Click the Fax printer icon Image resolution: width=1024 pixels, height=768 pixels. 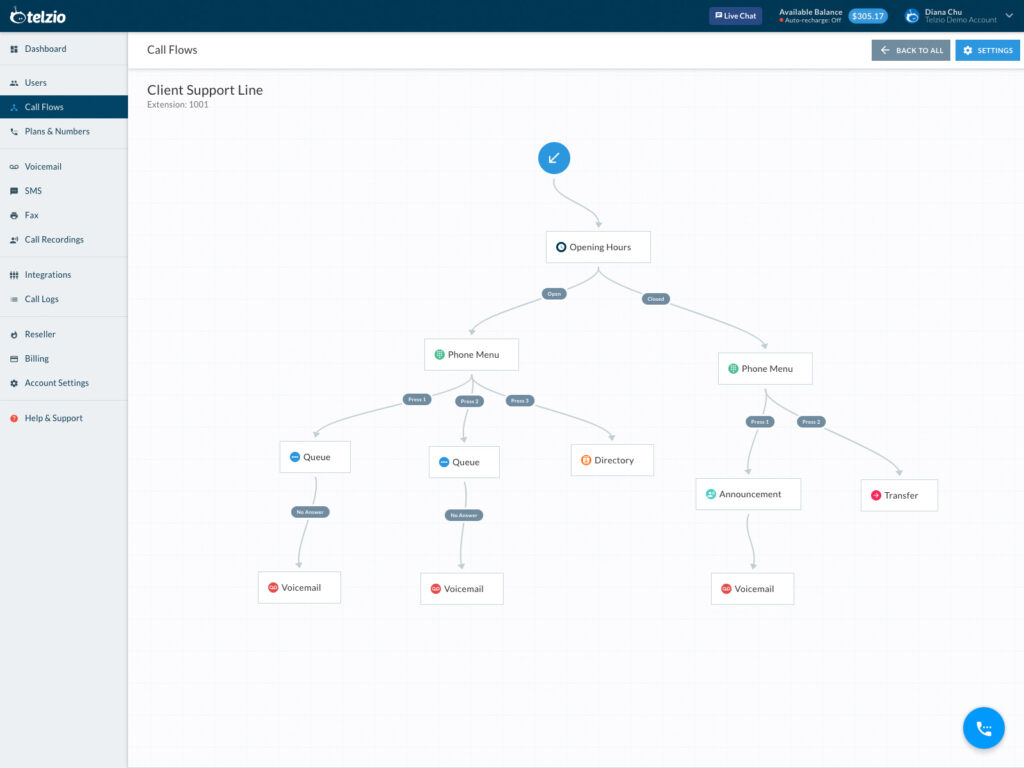(x=14, y=216)
